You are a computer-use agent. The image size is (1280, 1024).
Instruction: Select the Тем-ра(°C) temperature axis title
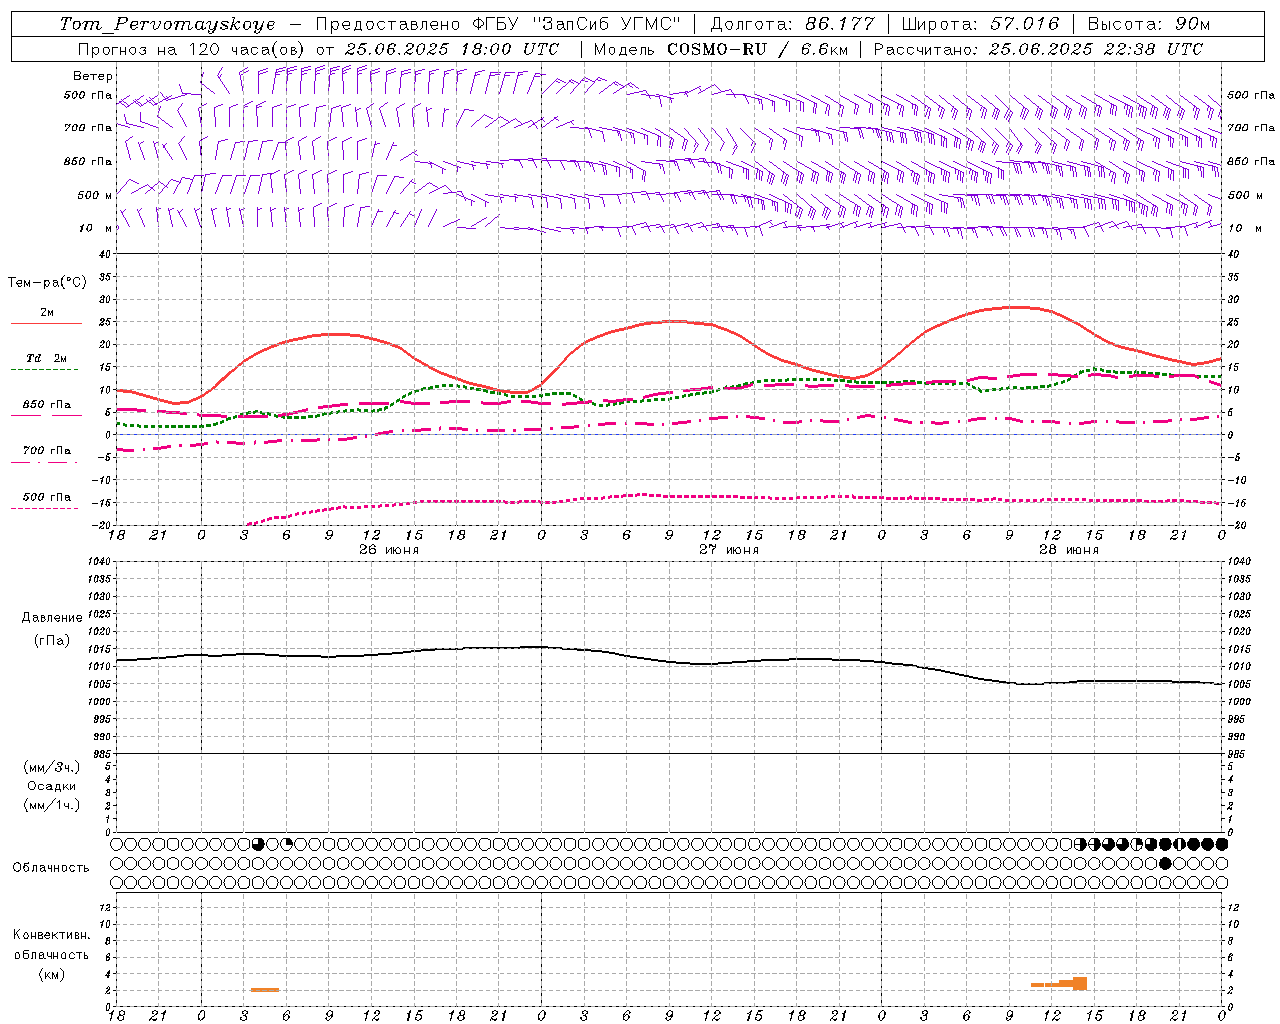click(47, 283)
